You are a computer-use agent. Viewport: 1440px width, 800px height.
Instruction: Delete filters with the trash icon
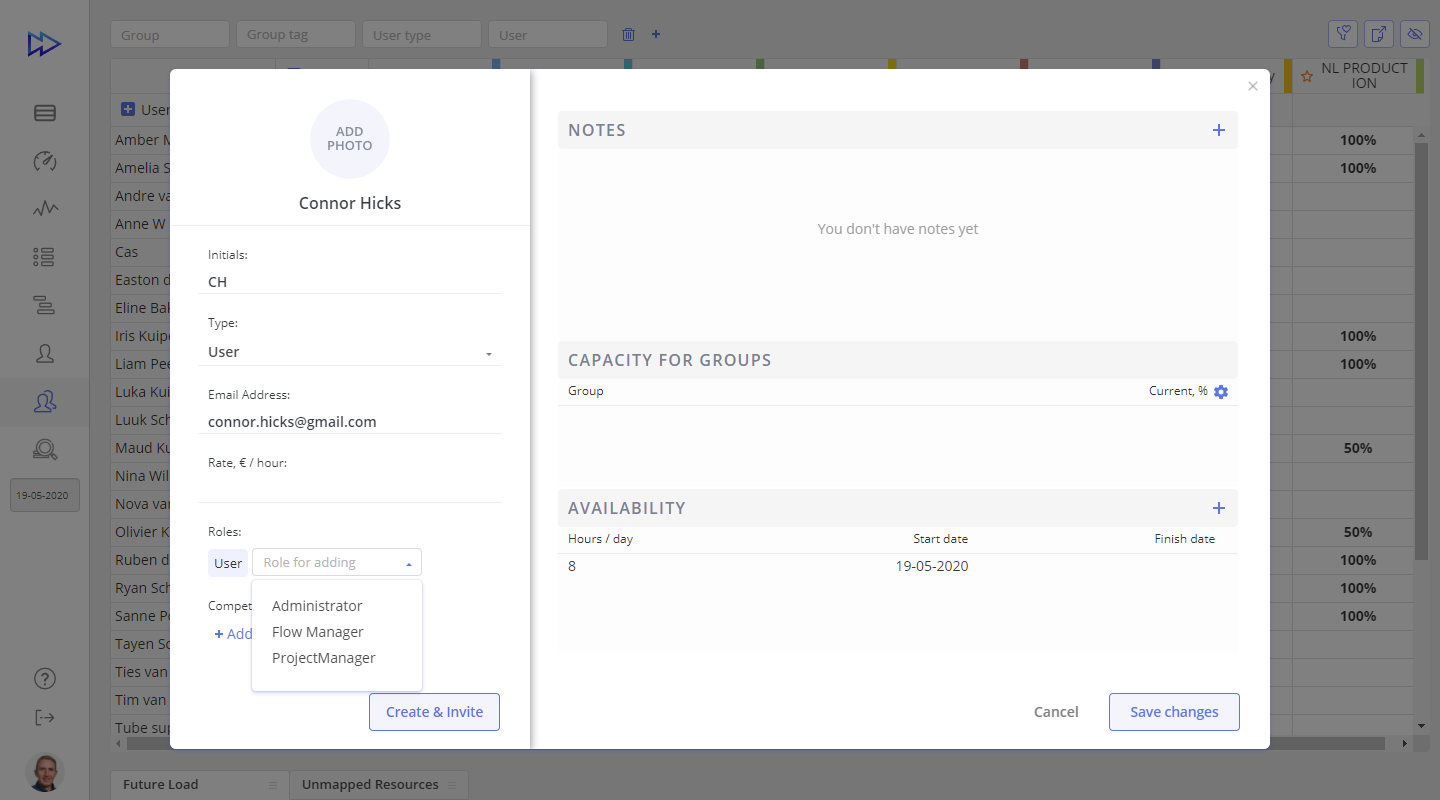[x=628, y=34]
